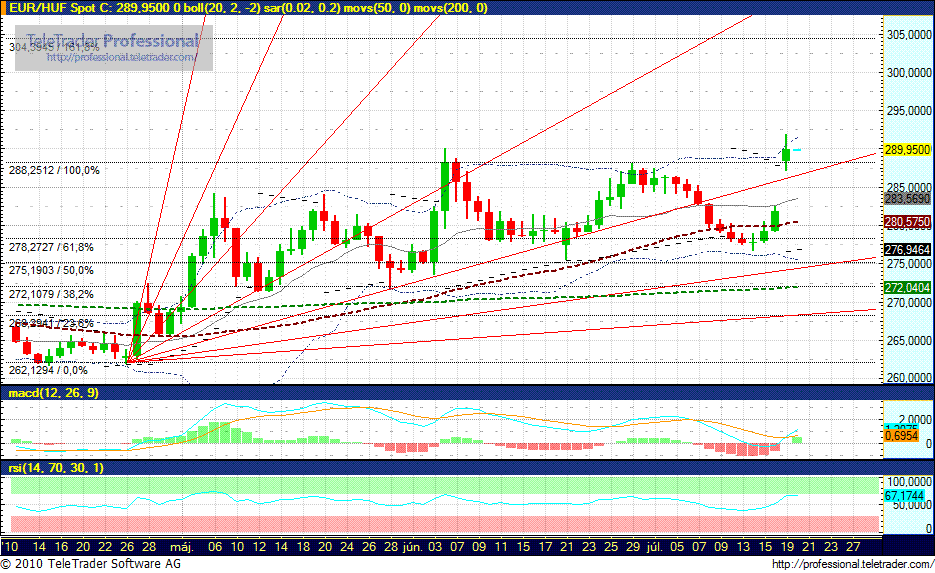Image resolution: width=935 pixels, height=573 pixels.
Task: Click the 0,6954 MACD value label
Action: pyautogui.click(x=901, y=436)
